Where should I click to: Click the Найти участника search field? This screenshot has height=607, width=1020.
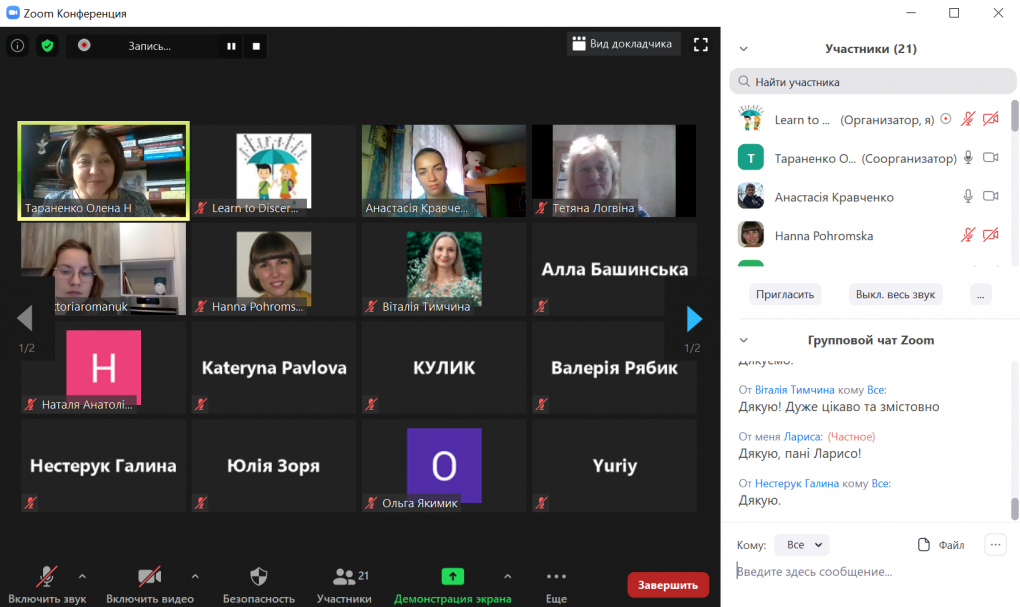pos(872,82)
